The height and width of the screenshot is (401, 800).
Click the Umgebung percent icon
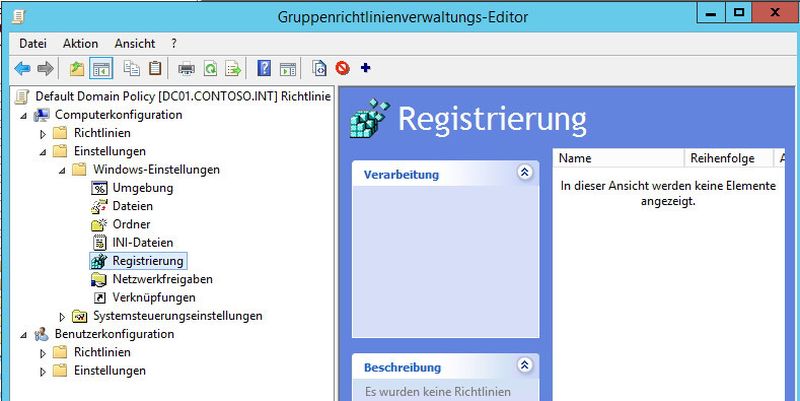pyautogui.click(x=99, y=188)
